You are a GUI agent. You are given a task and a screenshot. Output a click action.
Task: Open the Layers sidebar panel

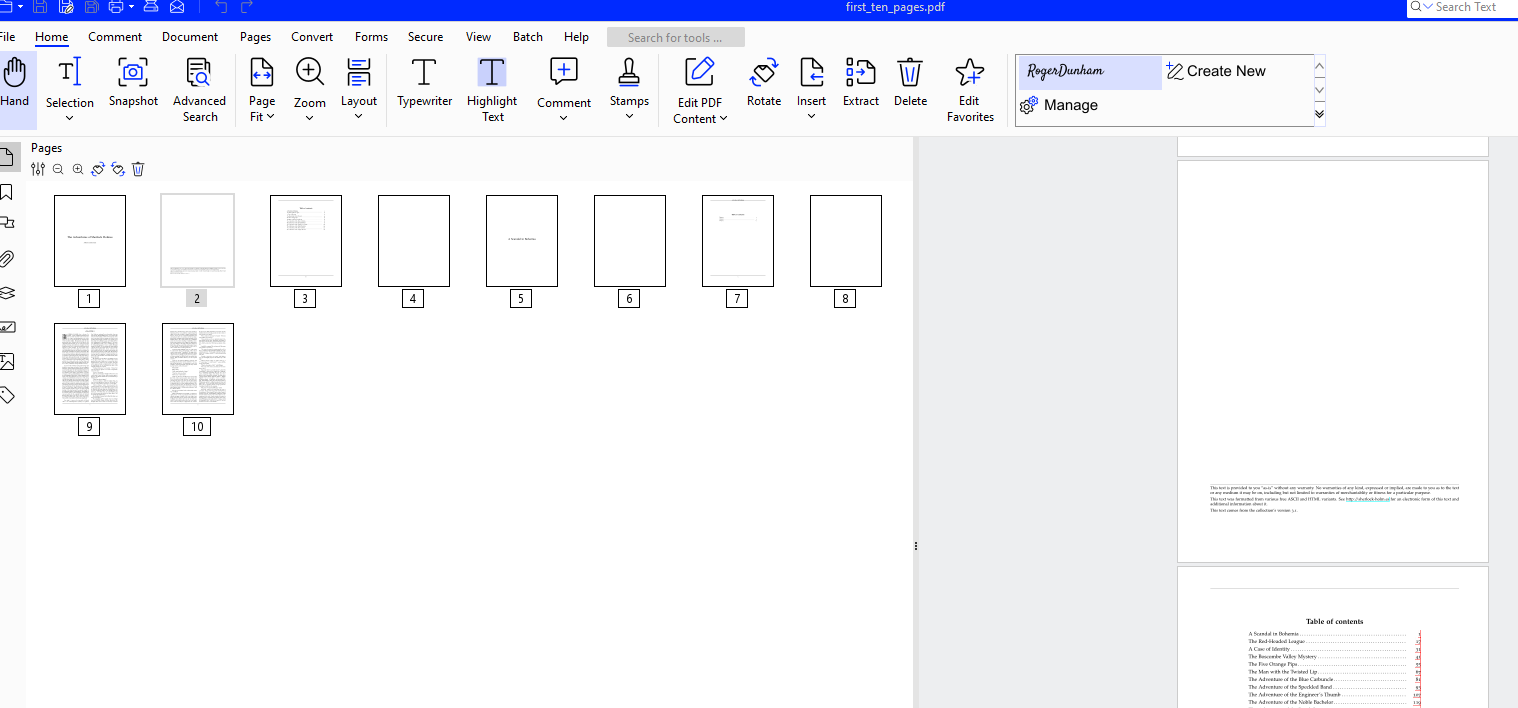coord(7,292)
